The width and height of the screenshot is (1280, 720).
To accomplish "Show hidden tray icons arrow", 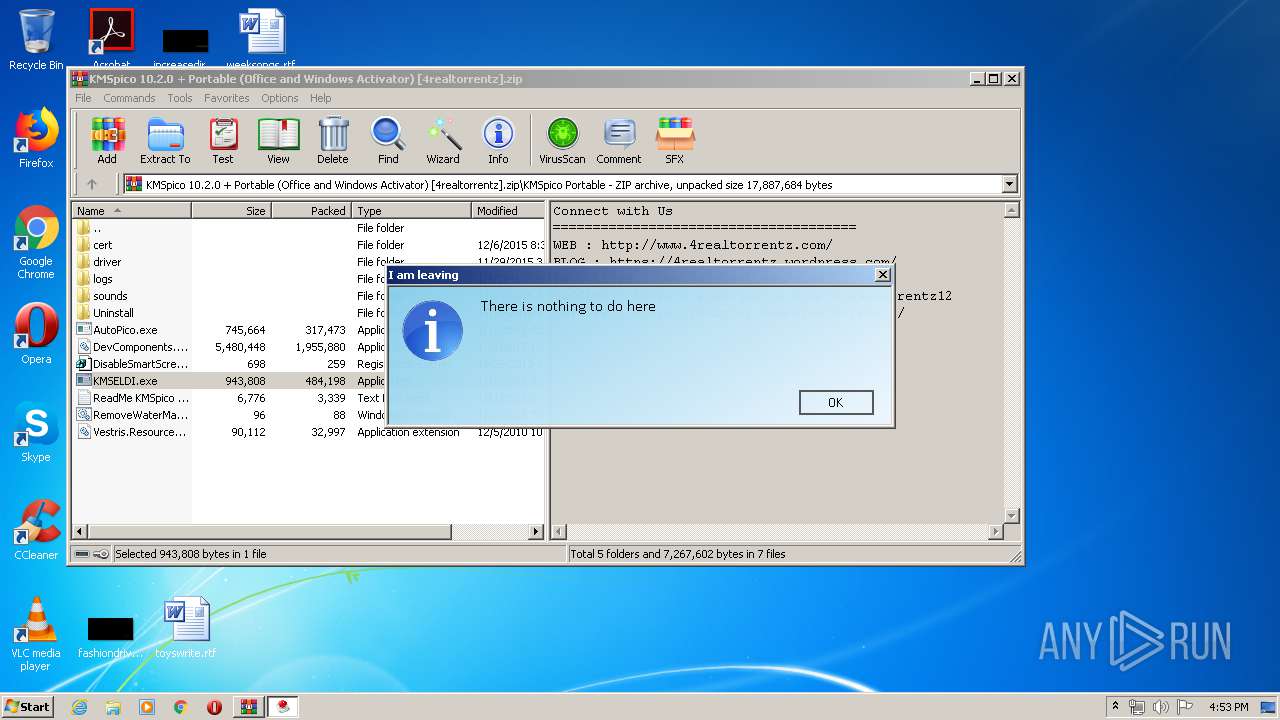I will coord(1116,707).
